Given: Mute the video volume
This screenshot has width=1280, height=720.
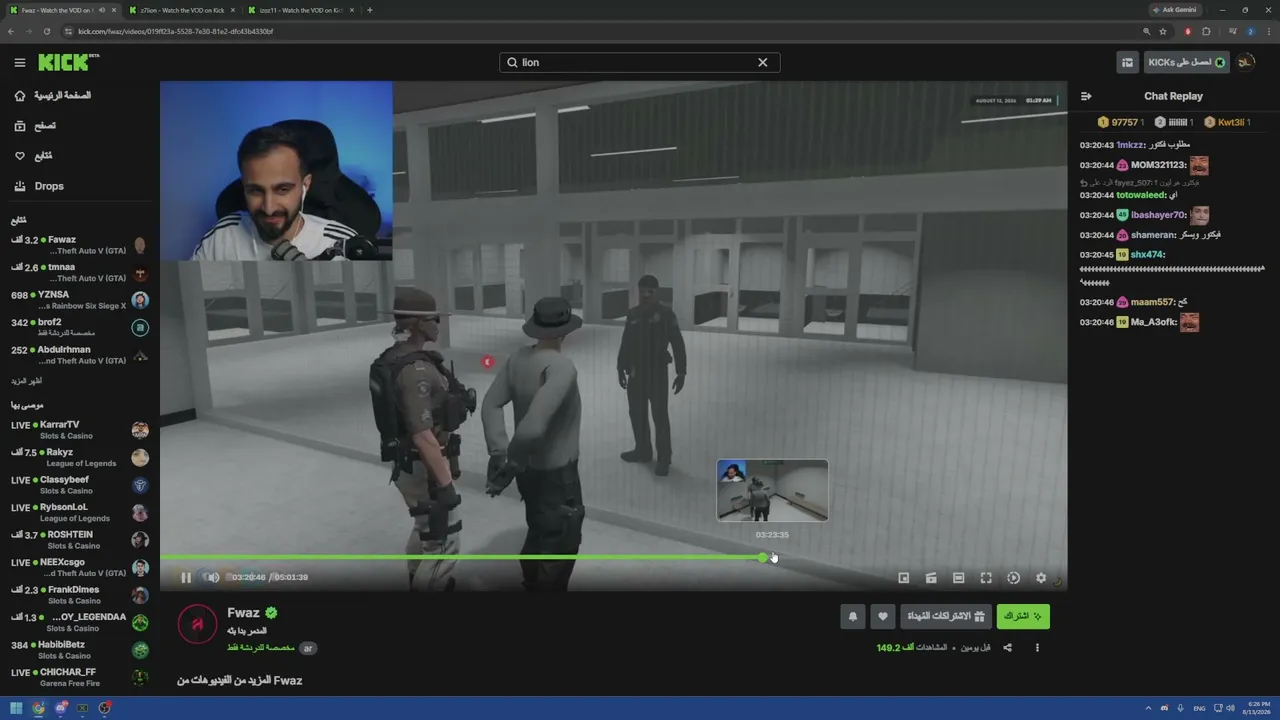Looking at the screenshot, I should [x=213, y=577].
